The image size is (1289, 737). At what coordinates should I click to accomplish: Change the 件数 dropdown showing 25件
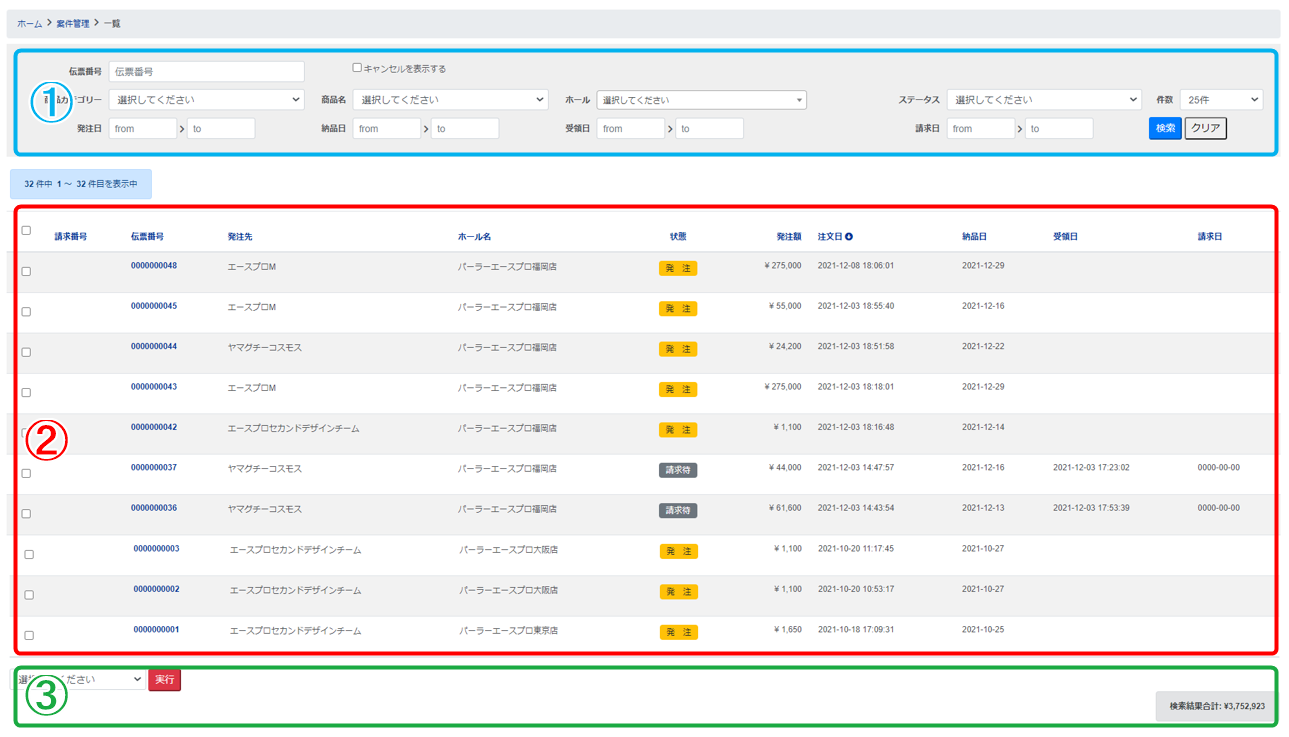[x=1220, y=100]
